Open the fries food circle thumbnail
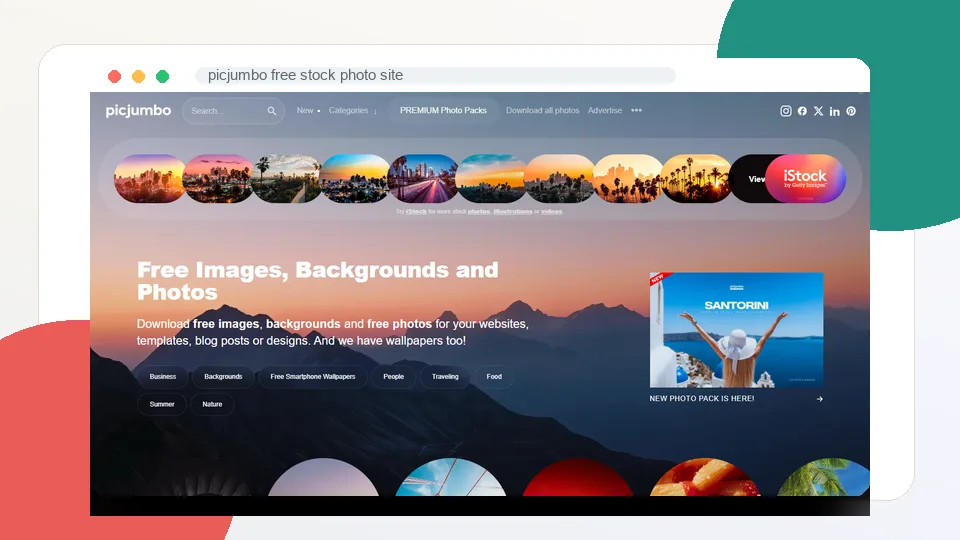 [x=705, y=477]
